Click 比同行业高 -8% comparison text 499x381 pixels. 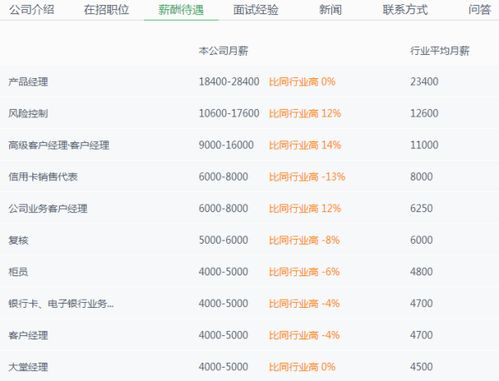tap(304, 240)
